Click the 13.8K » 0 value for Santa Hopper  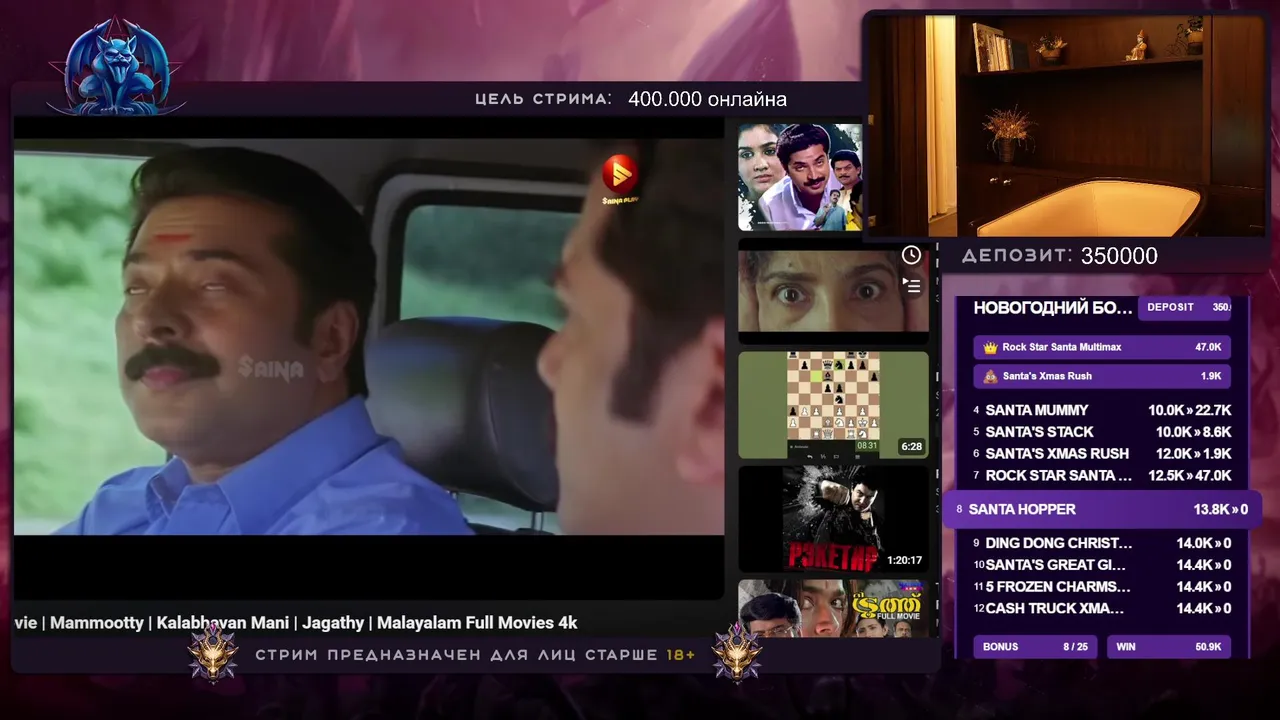click(1220, 509)
